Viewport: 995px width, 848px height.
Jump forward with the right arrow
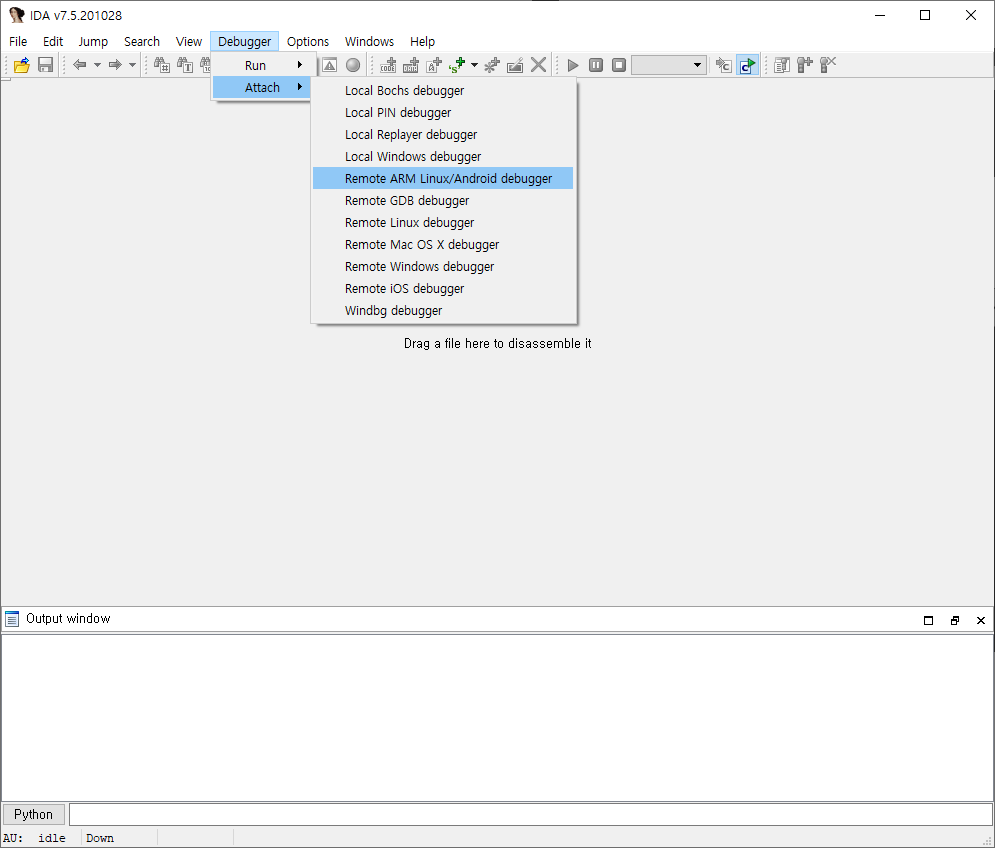pos(115,65)
